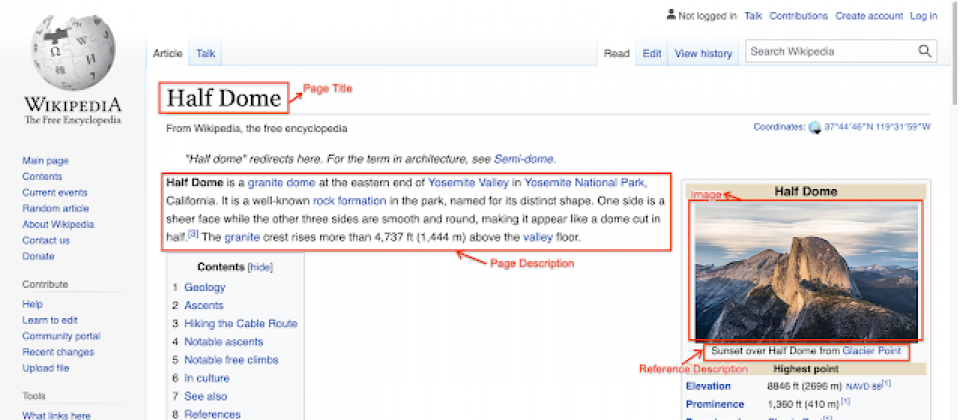Open Community portal link
The image size is (960, 420).
click(x=61, y=336)
